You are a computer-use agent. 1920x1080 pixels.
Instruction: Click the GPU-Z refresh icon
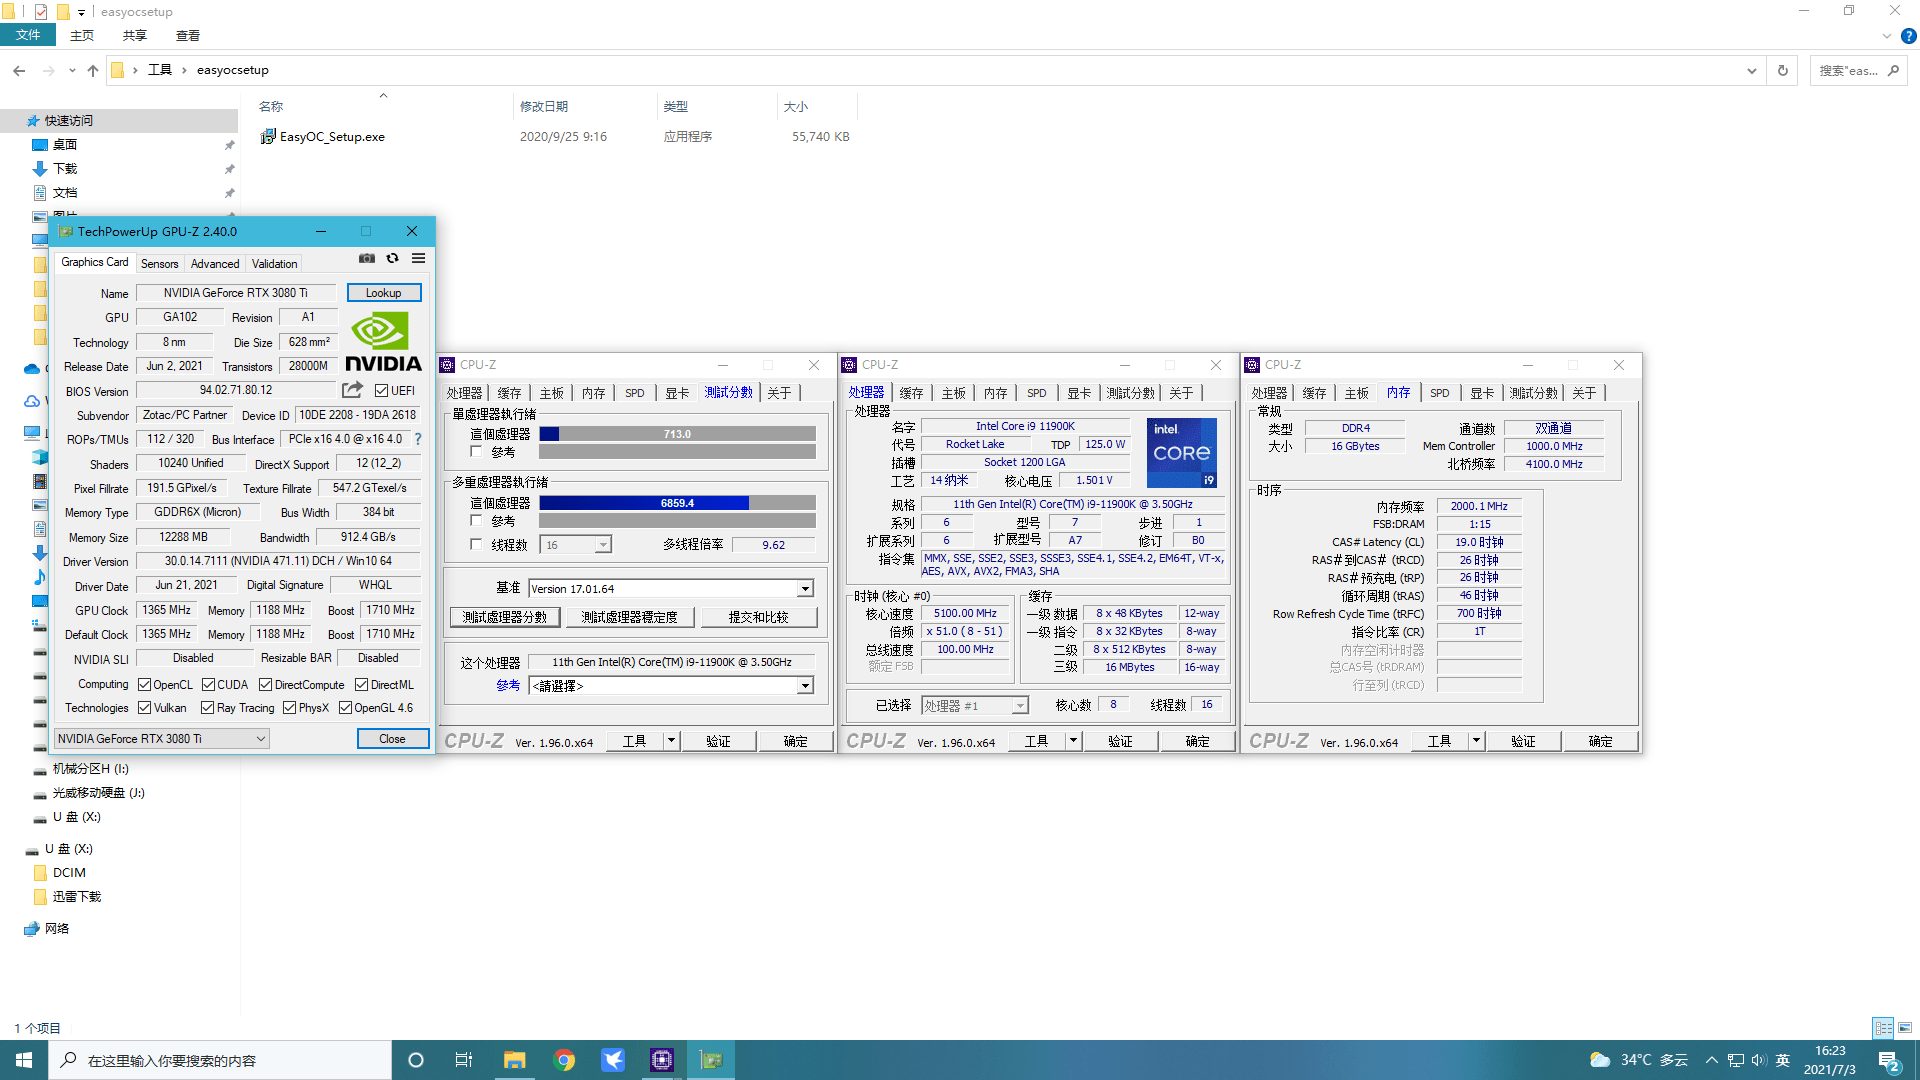pos(393,258)
